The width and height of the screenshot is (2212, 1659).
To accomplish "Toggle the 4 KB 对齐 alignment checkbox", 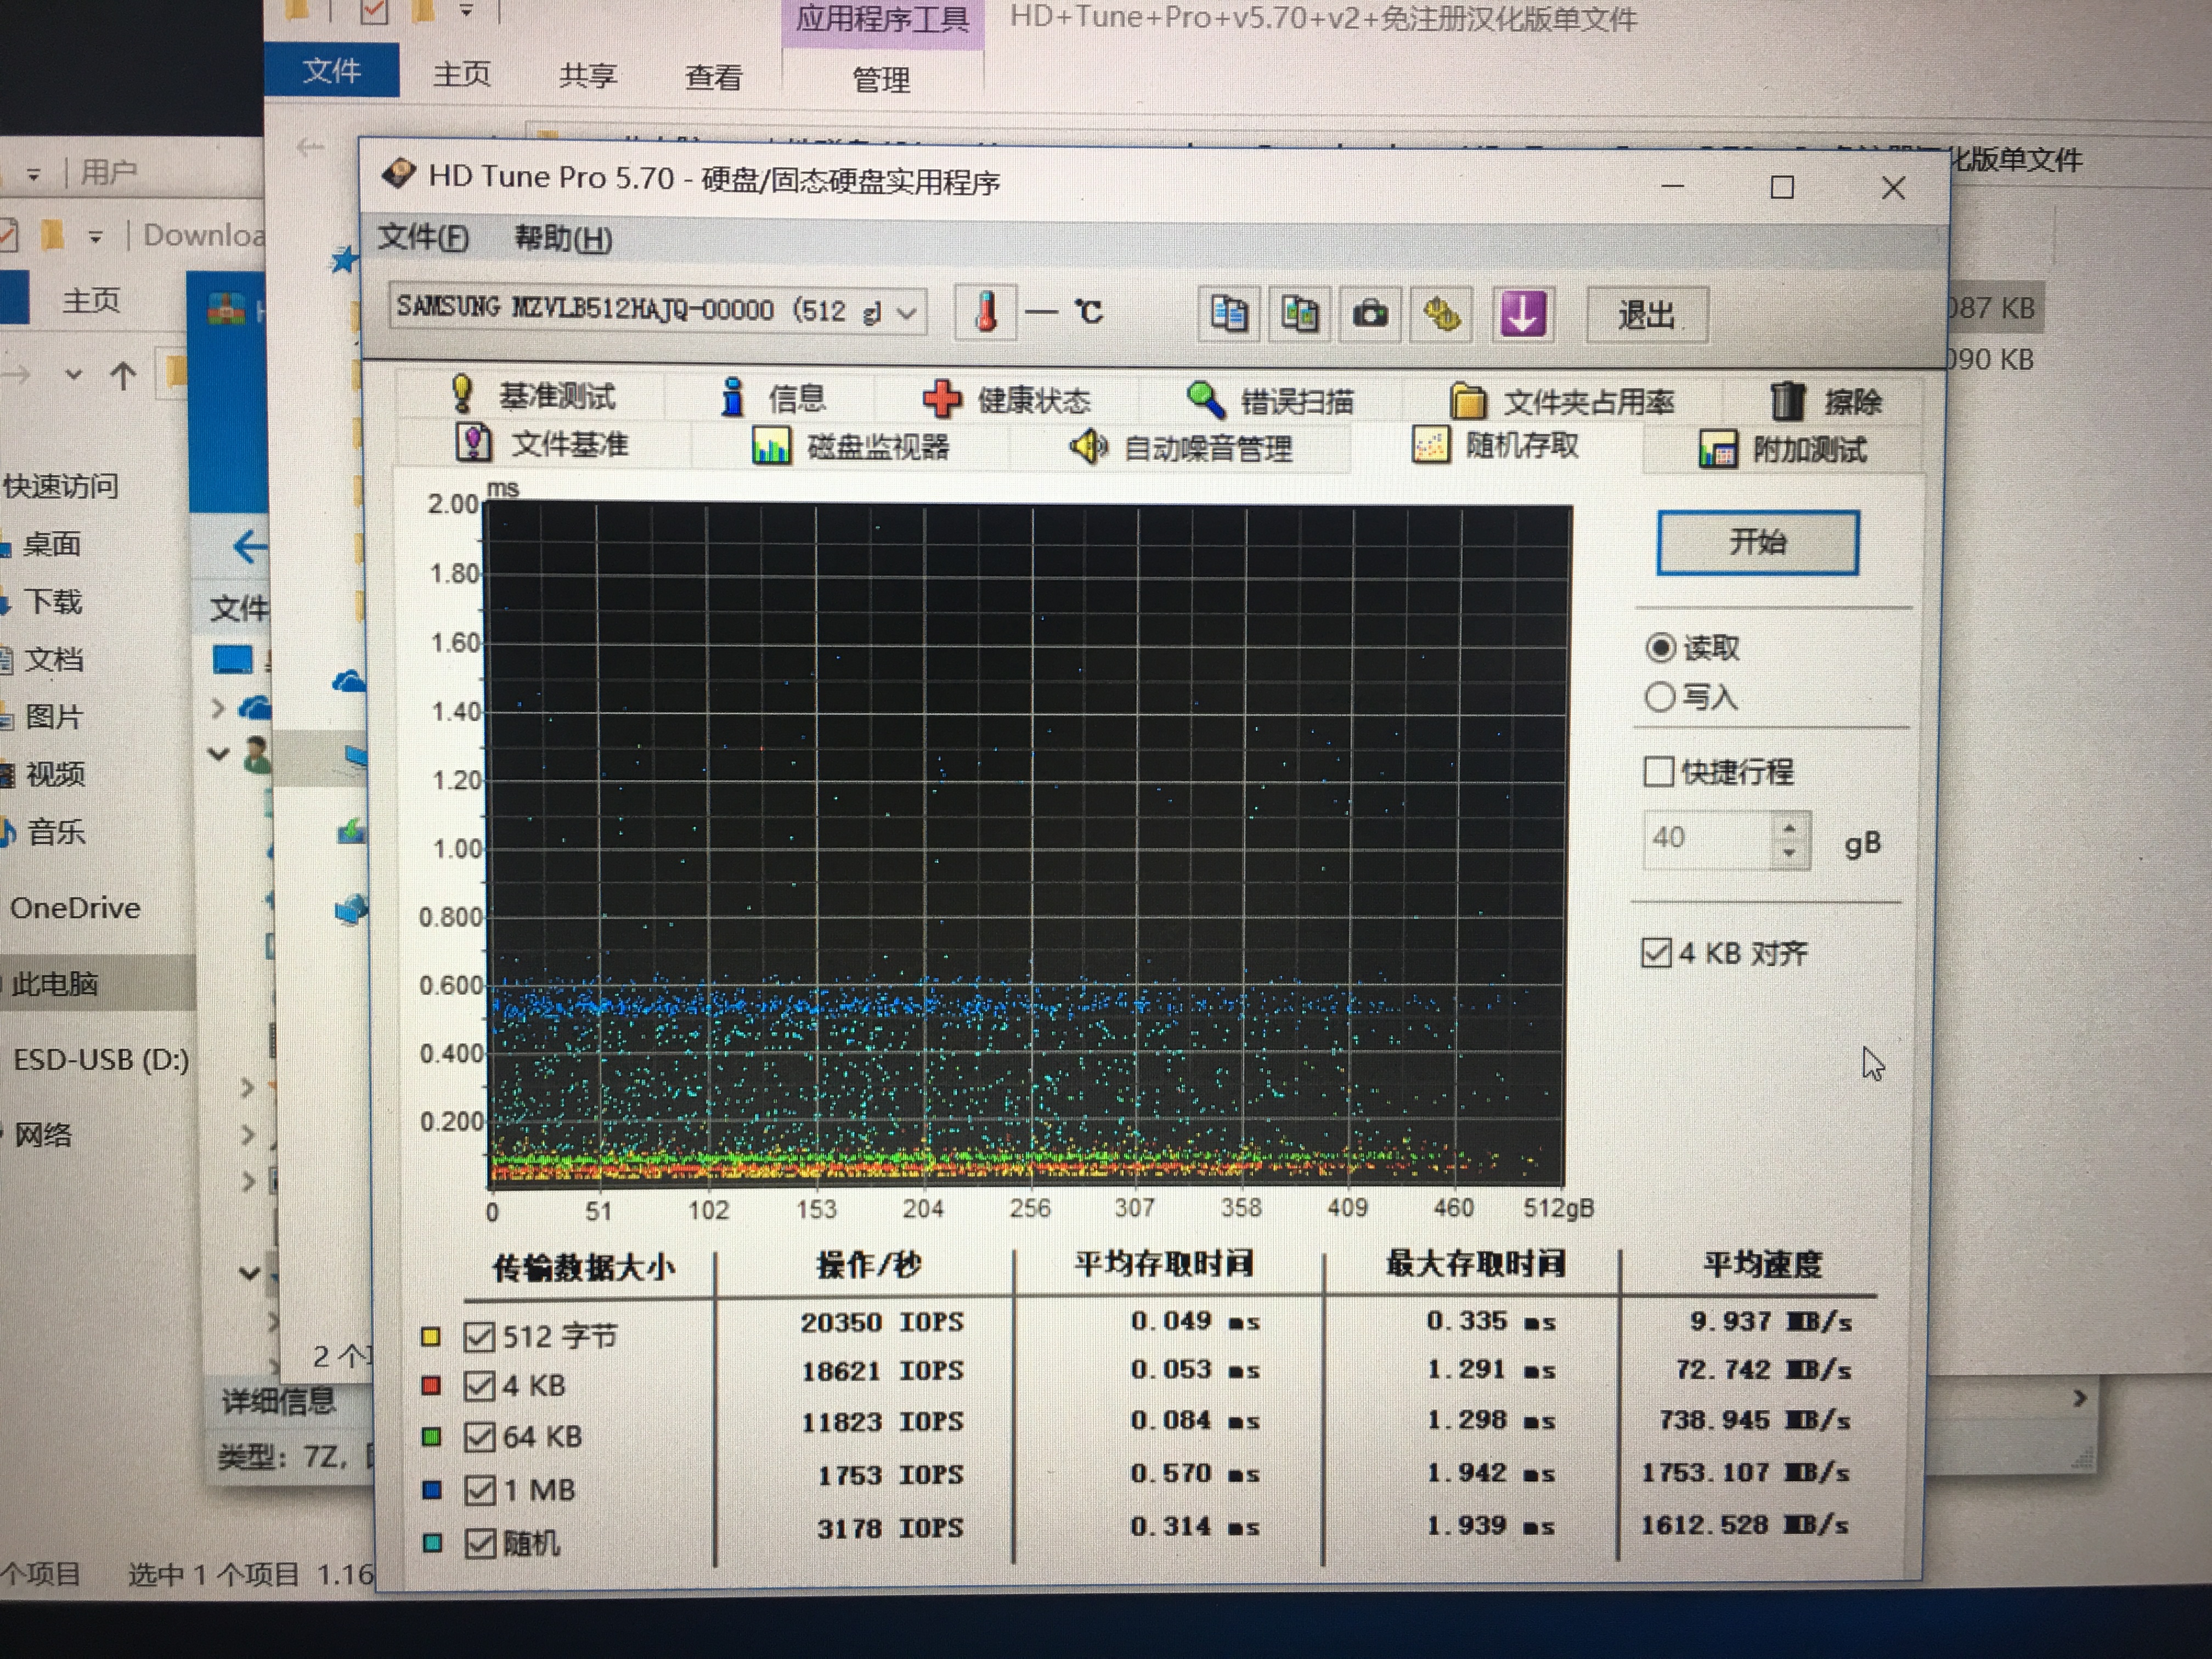I will point(1656,952).
